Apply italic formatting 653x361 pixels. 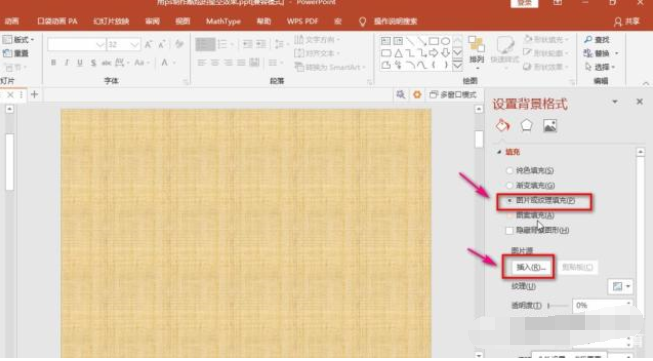point(67,62)
